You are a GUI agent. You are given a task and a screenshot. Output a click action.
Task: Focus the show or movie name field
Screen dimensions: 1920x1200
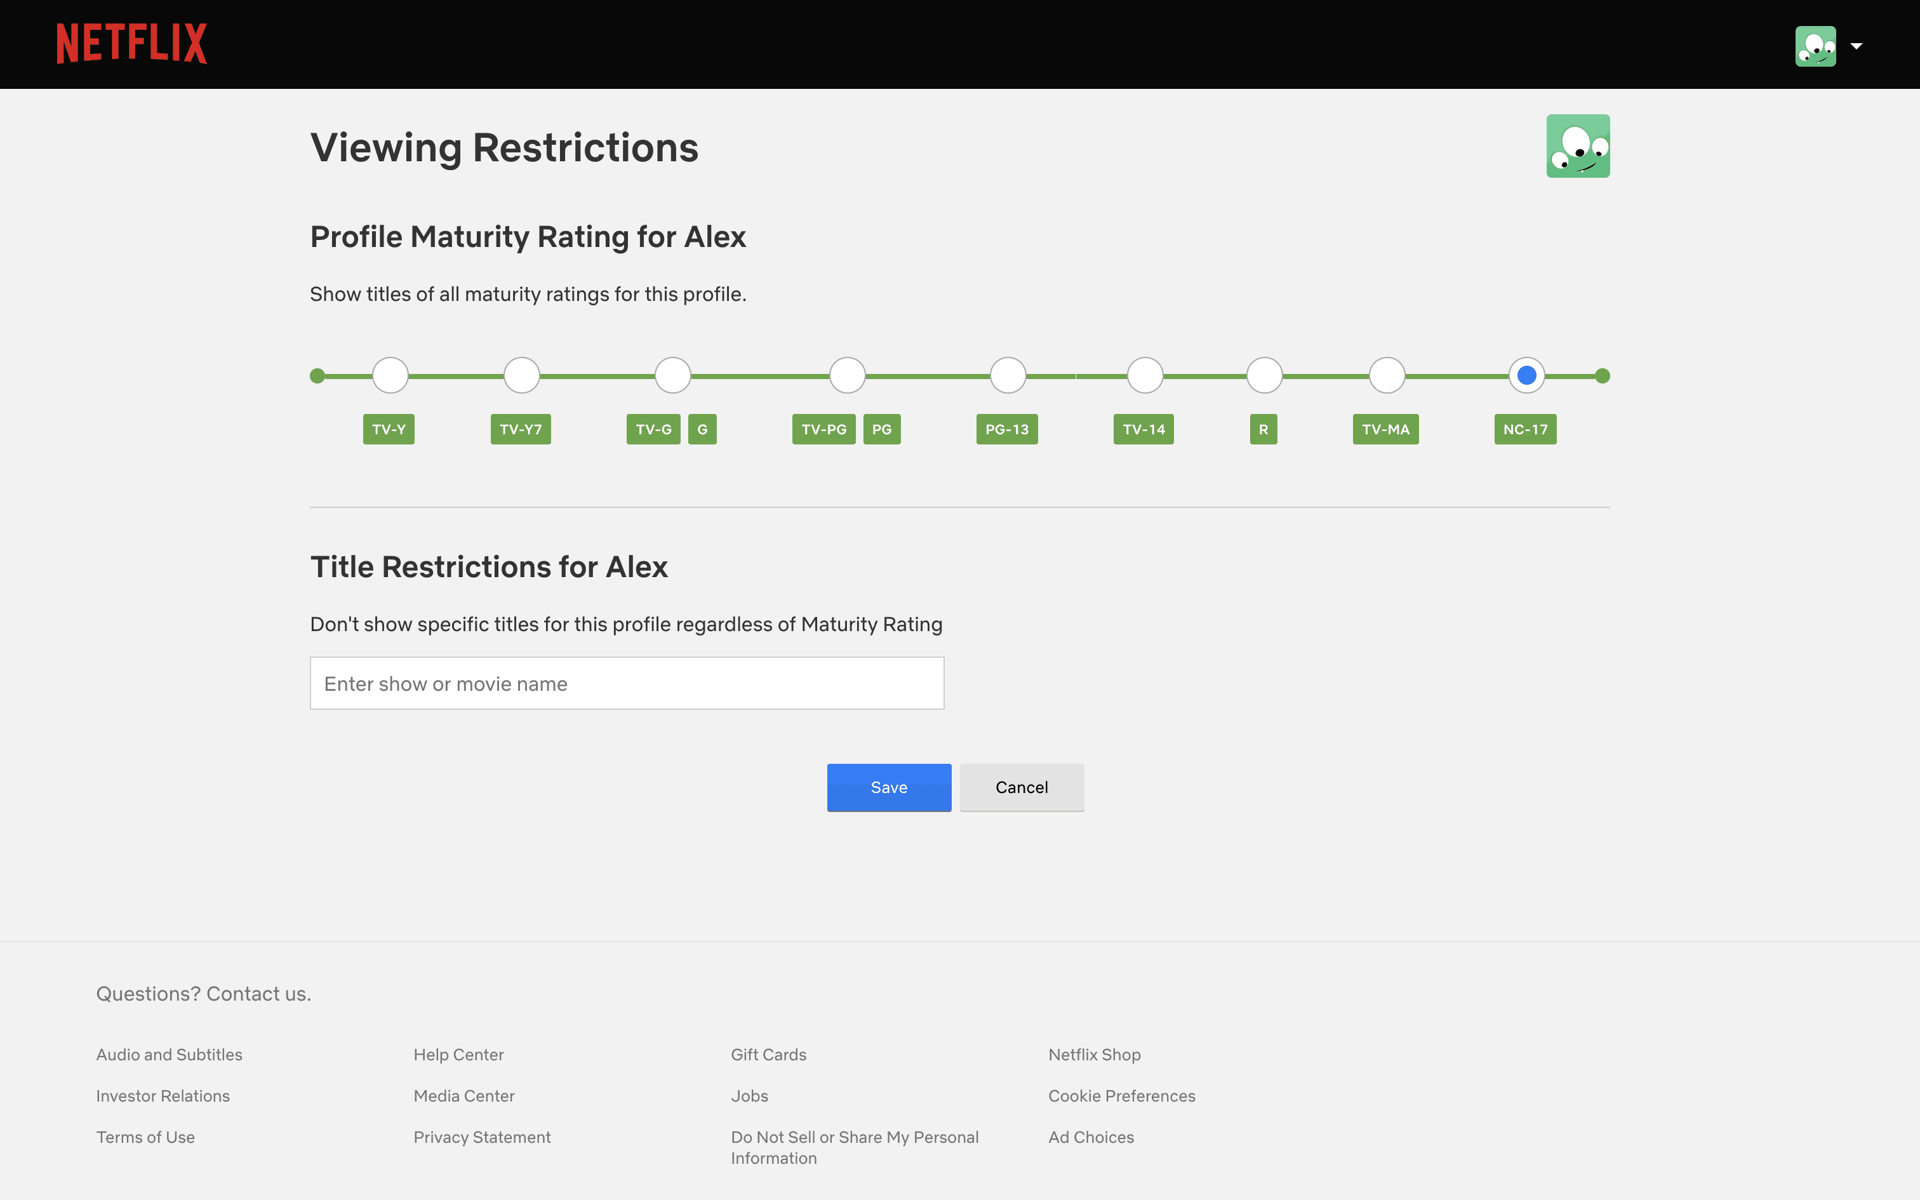point(627,683)
